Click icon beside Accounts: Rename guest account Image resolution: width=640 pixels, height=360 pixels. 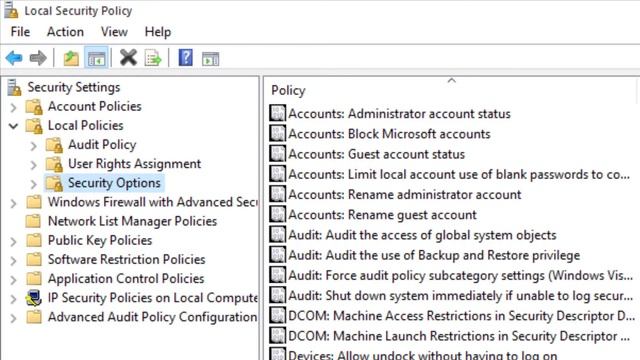click(x=278, y=214)
